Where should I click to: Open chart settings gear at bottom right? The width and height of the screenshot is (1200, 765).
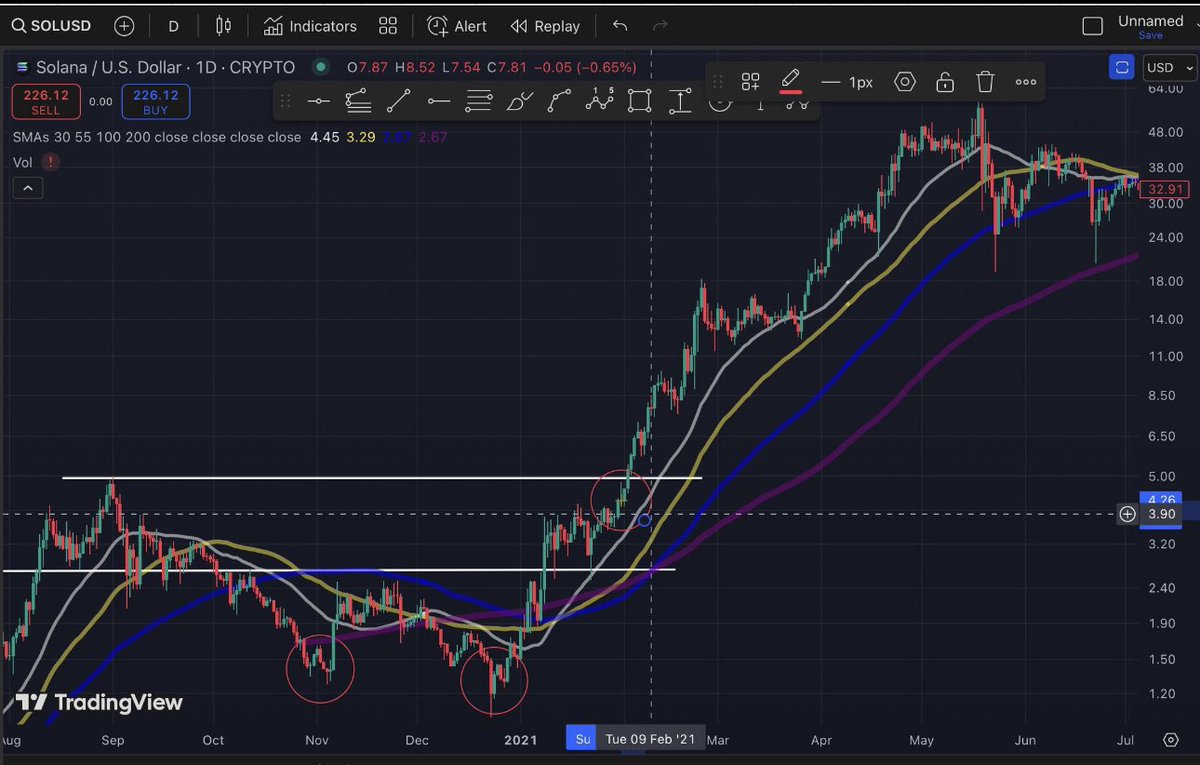(1171, 740)
